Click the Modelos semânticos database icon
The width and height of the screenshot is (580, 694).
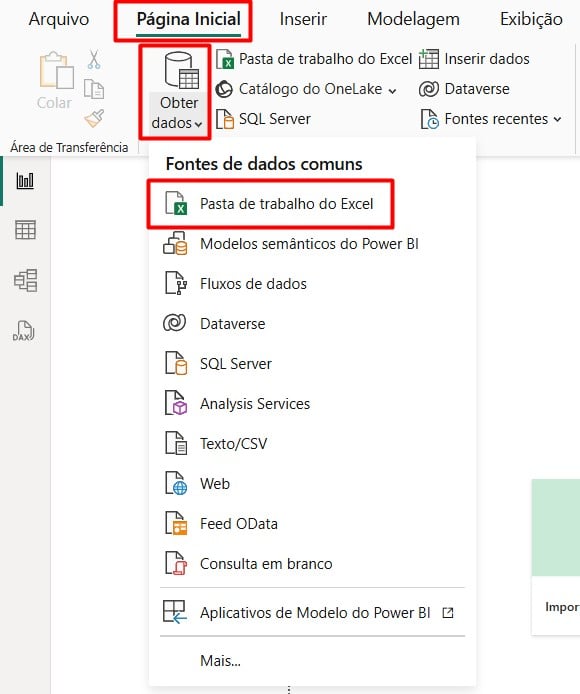click(175, 243)
